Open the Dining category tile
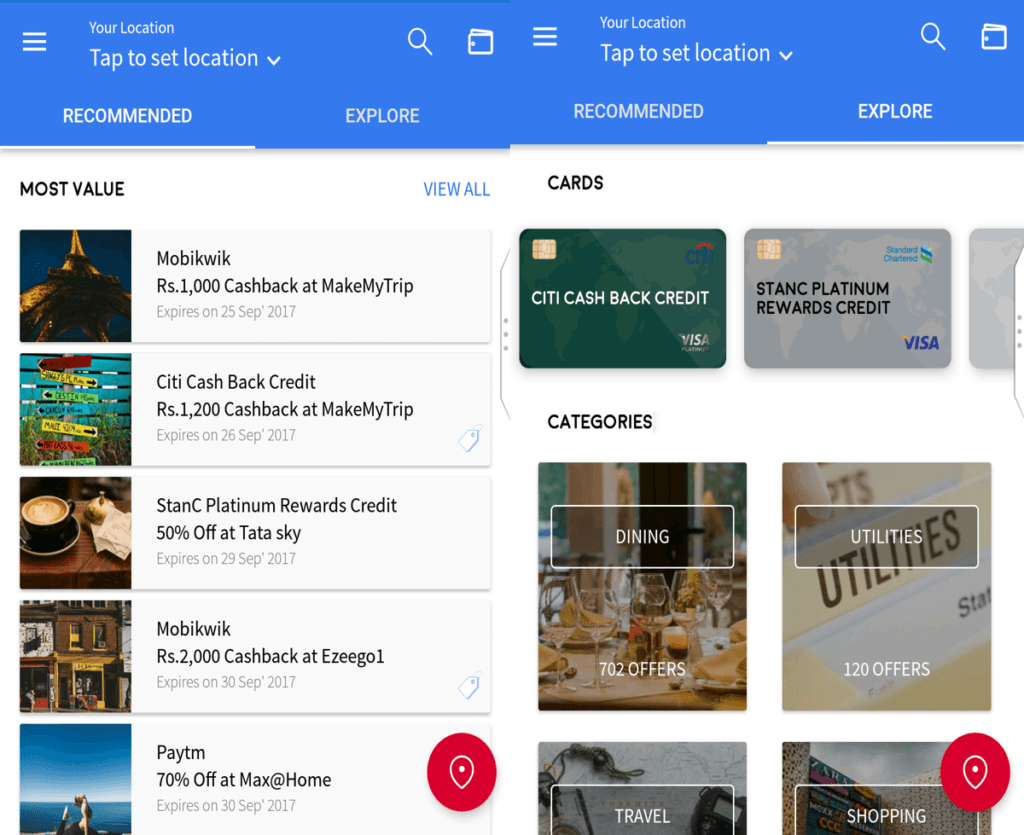Screen dimensions: 1024x835 (642, 586)
